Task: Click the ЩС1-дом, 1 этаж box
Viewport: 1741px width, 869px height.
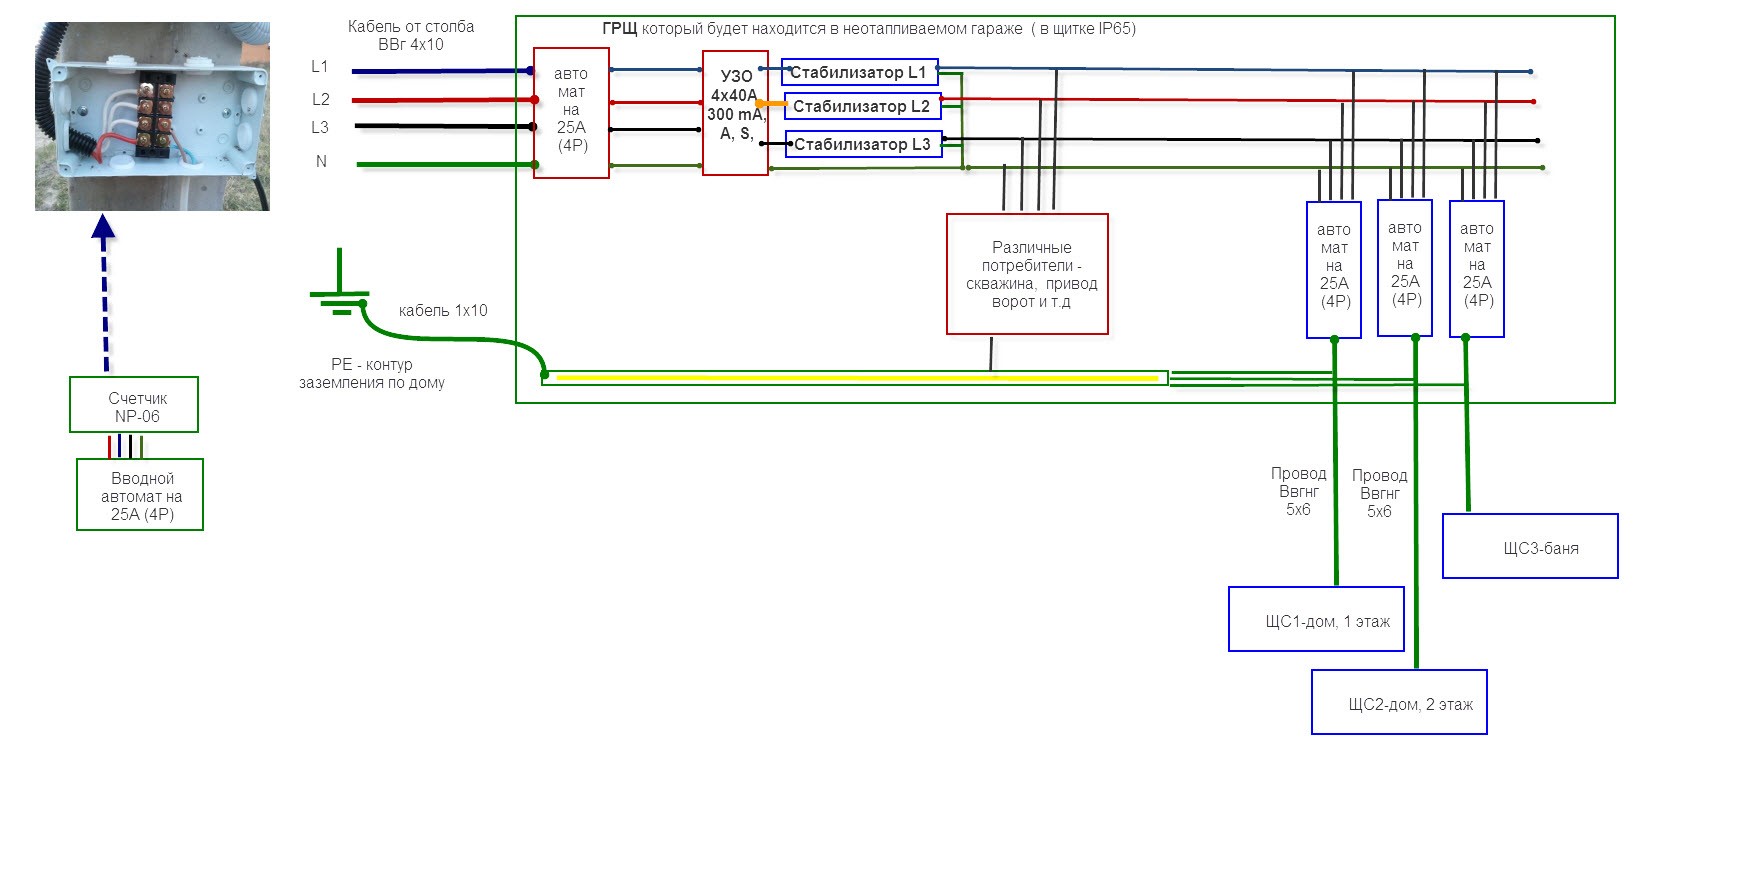Action: [1316, 619]
